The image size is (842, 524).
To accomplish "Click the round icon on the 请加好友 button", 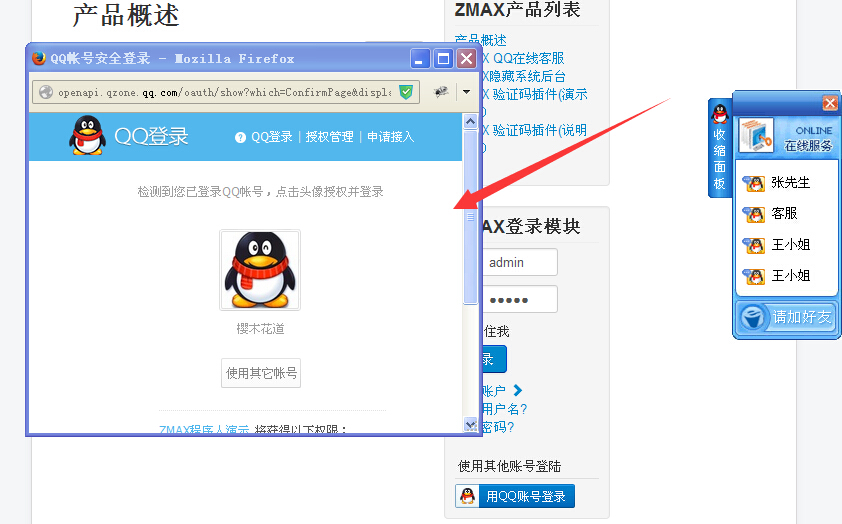I will click(x=753, y=317).
